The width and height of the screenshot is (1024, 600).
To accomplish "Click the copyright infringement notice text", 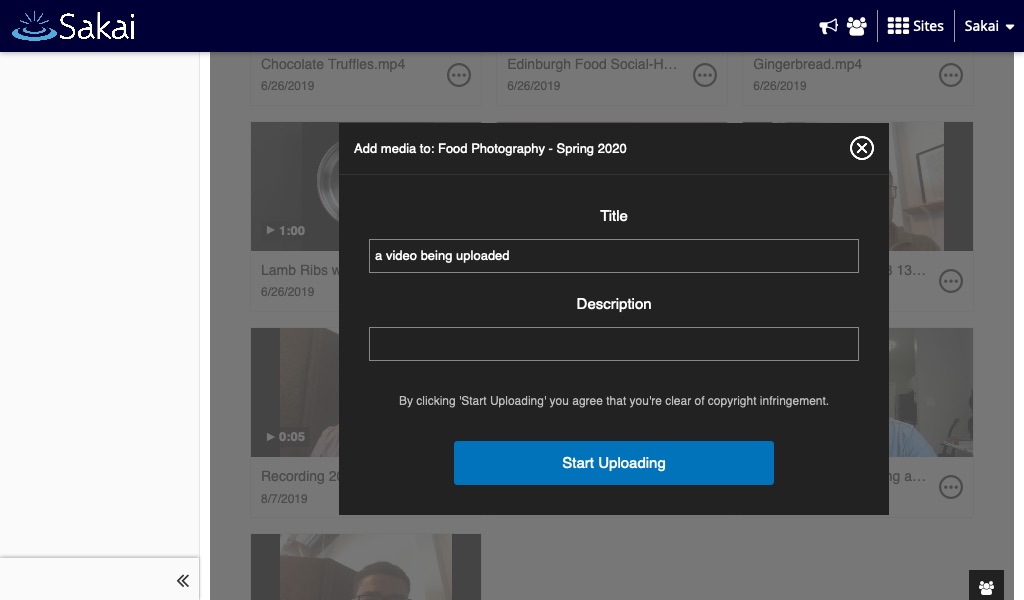I will tap(613, 401).
